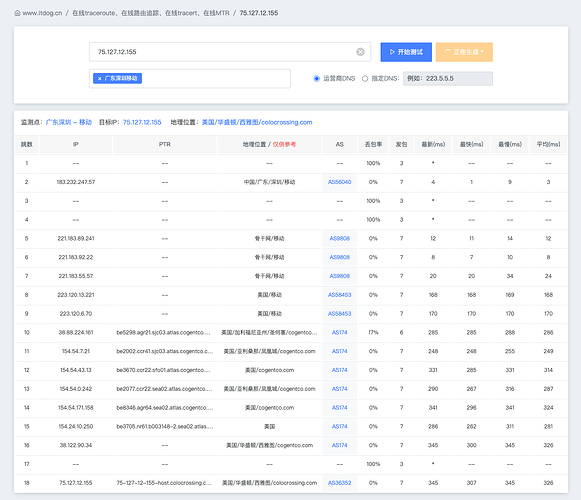Screen dimensions: 581x500
Task: Click the 广东深圳 – 移动 monitoring point link
Action: 69,122
